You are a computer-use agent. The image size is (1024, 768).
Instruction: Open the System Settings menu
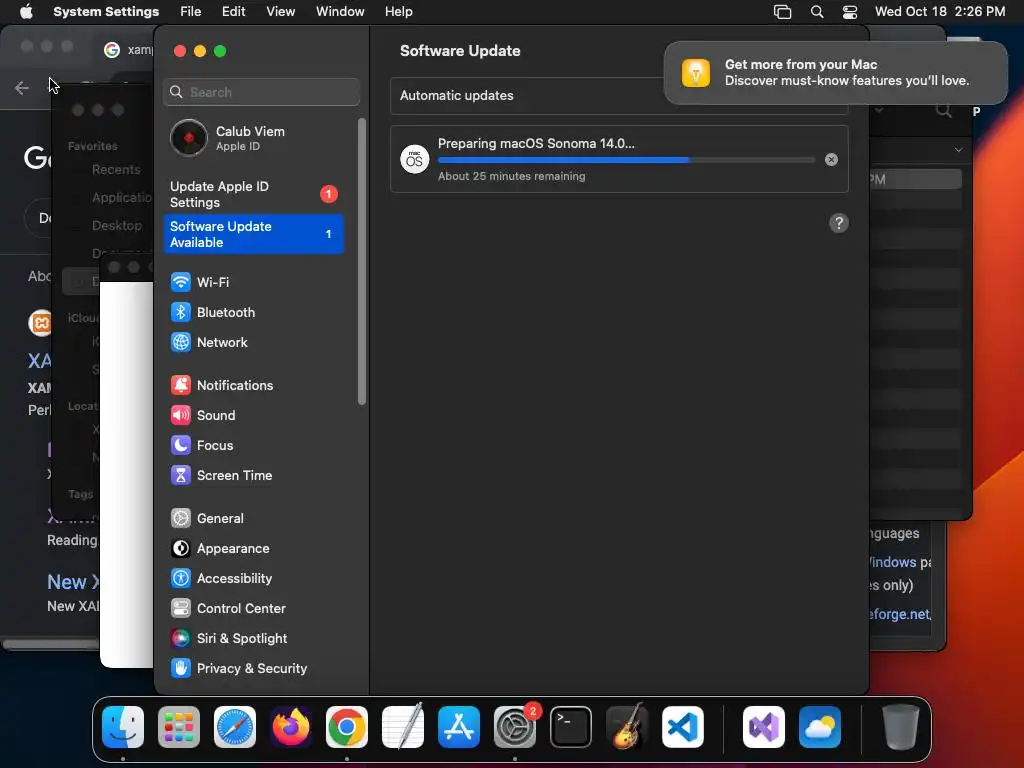[x=106, y=12]
